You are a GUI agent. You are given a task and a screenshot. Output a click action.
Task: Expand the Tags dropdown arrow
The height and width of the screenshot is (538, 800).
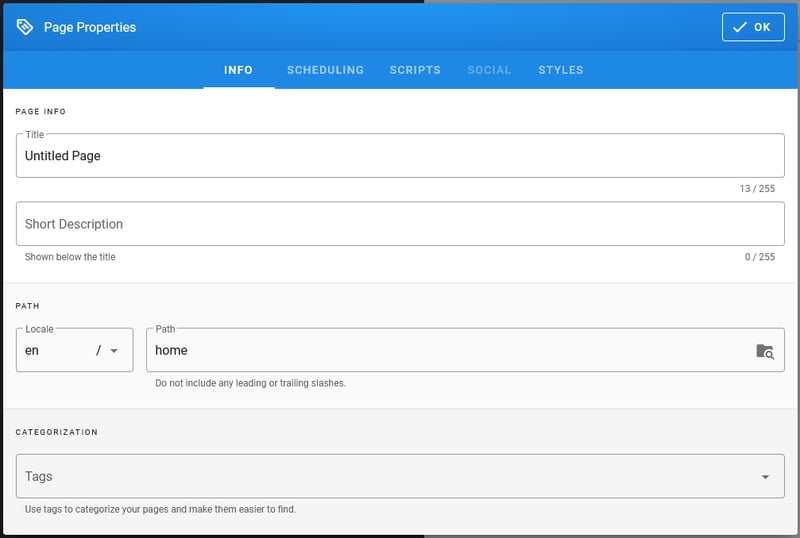(x=765, y=477)
